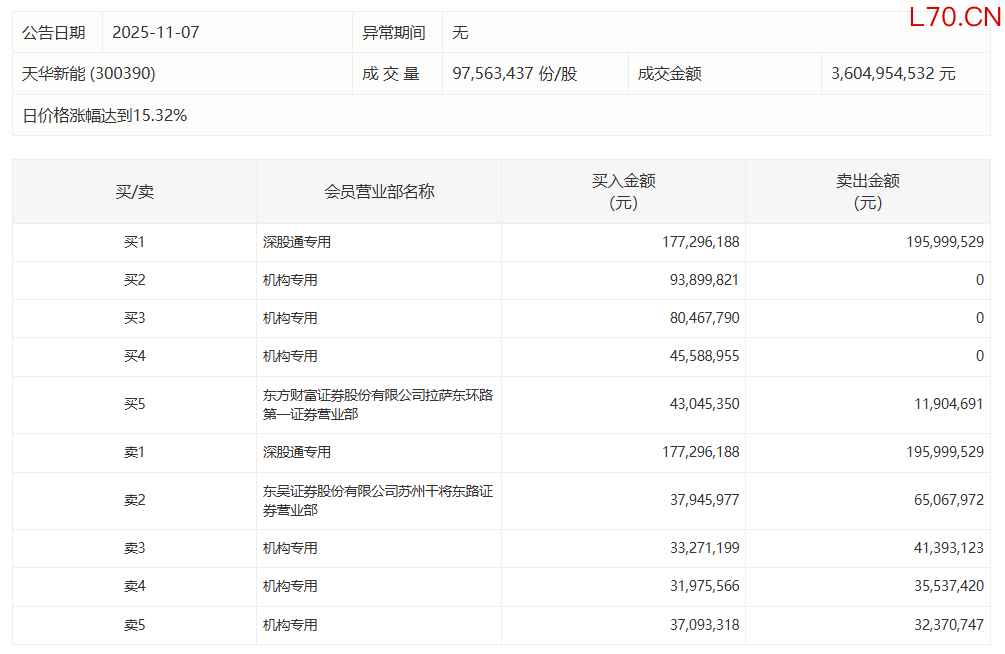Image resolution: width=1005 pixels, height=654 pixels.
Task: Click the announcement date 2025-11-07
Action: pyautogui.click(x=155, y=32)
